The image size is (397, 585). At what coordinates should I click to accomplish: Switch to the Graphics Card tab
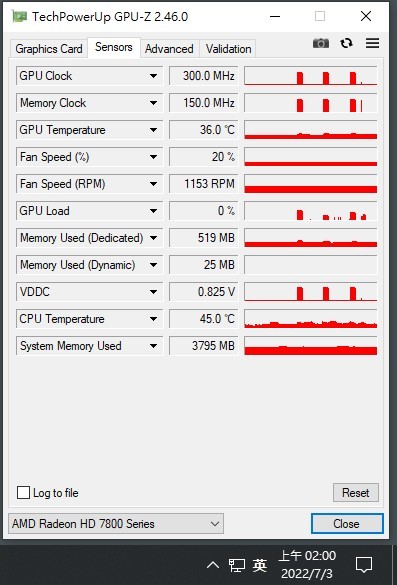49,49
